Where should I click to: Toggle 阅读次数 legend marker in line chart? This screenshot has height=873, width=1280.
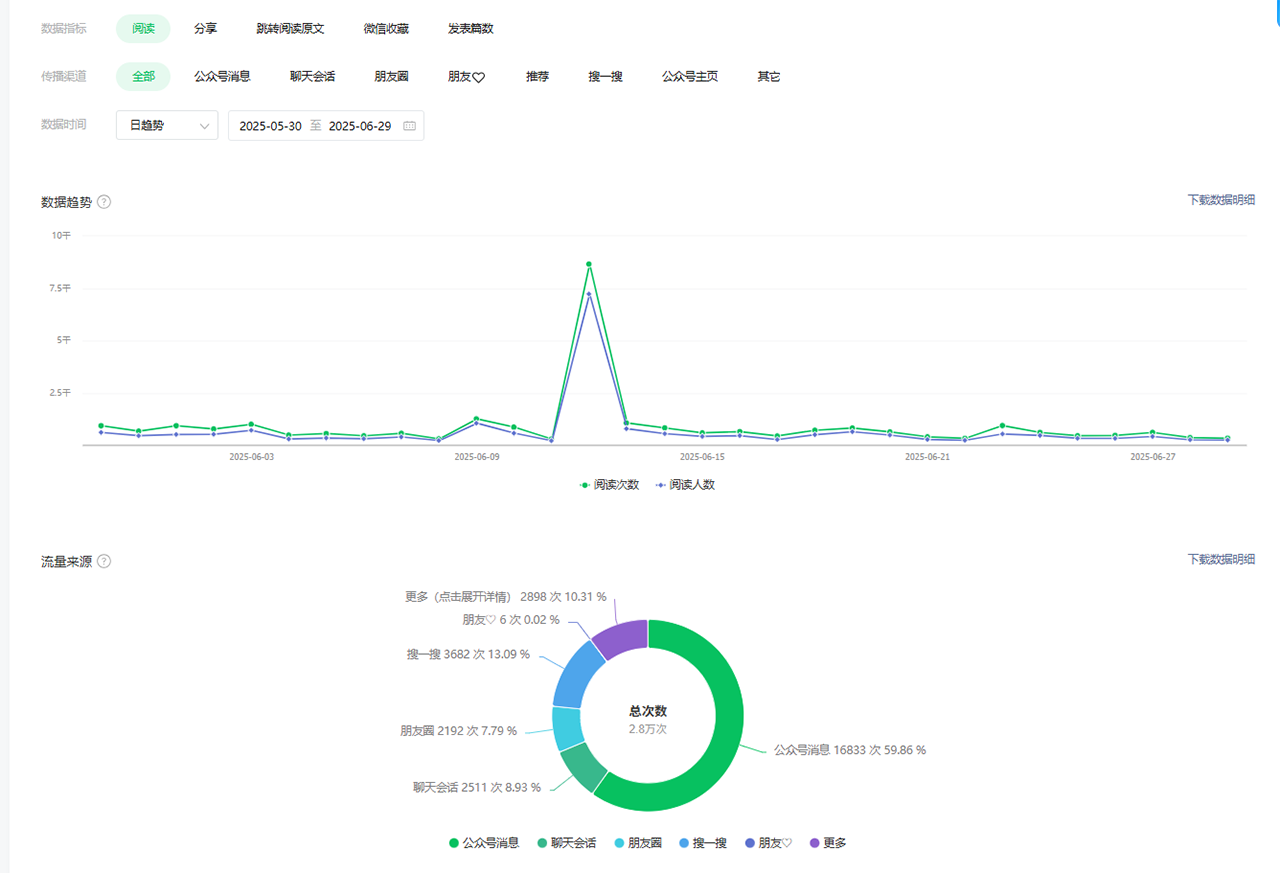(585, 485)
